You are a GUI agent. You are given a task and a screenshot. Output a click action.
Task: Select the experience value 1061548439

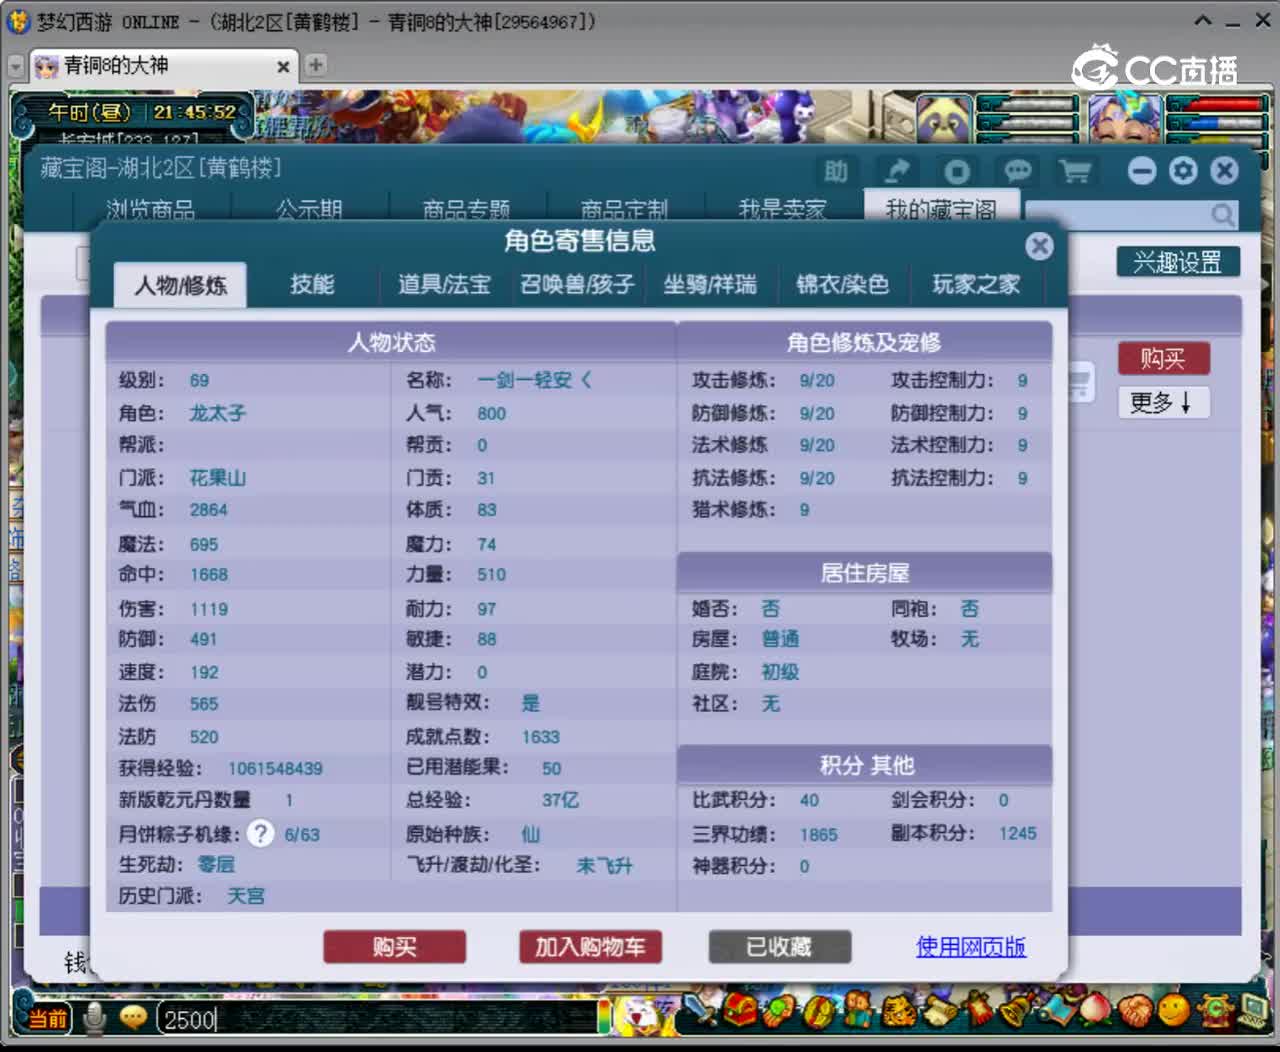tap(275, 768)
